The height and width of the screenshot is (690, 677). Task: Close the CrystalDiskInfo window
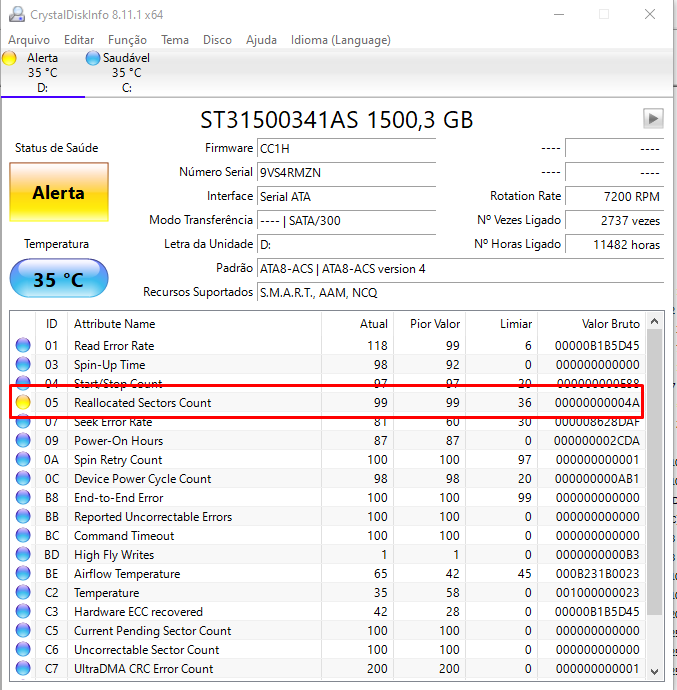(x=650, y=14)
